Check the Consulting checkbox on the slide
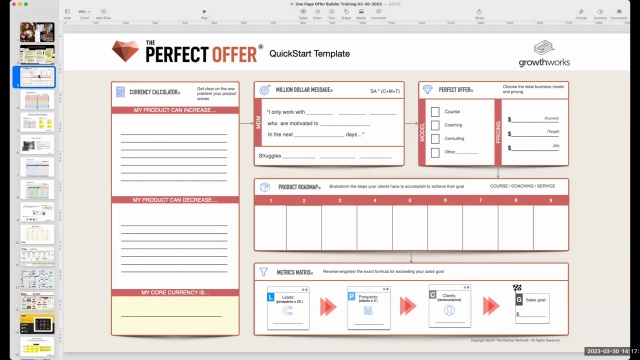The width and height of the screenshot is (640, 360). tap(435, 139)
